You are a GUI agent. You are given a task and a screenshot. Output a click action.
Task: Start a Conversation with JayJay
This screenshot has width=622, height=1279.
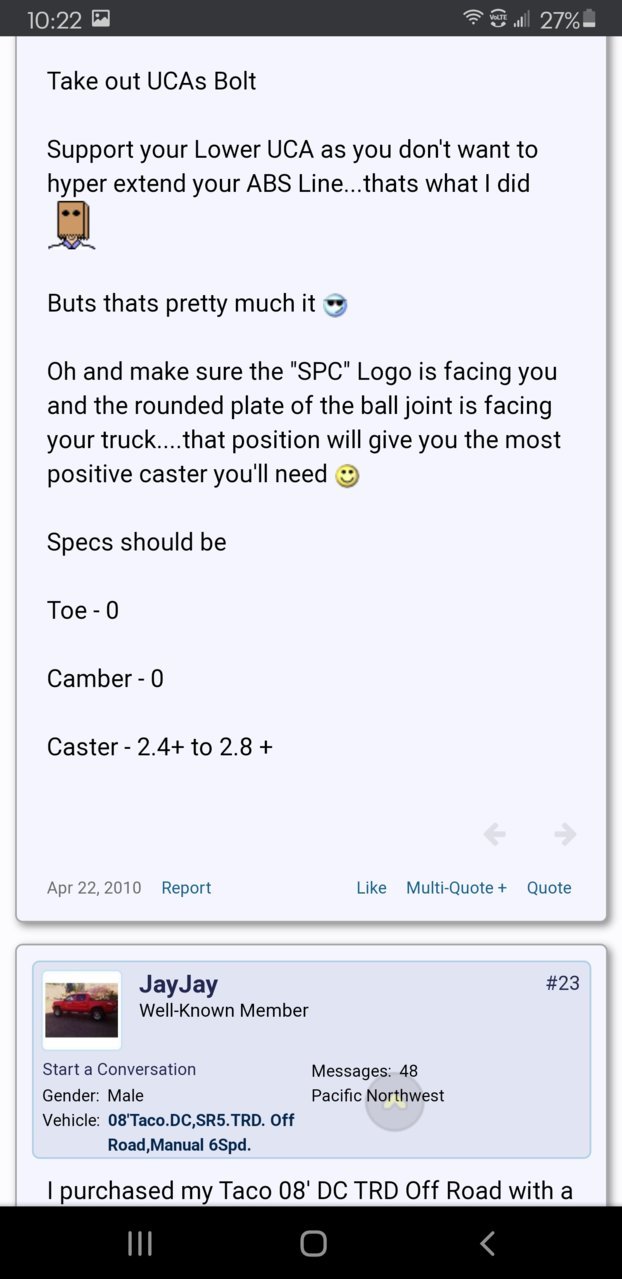119,1069
